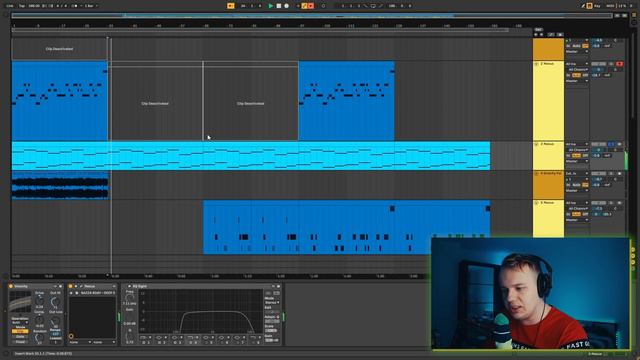Click the Velocity Random knob
Image resolution: width=640 pixels, height=360 pixels.
click(39, 338)
